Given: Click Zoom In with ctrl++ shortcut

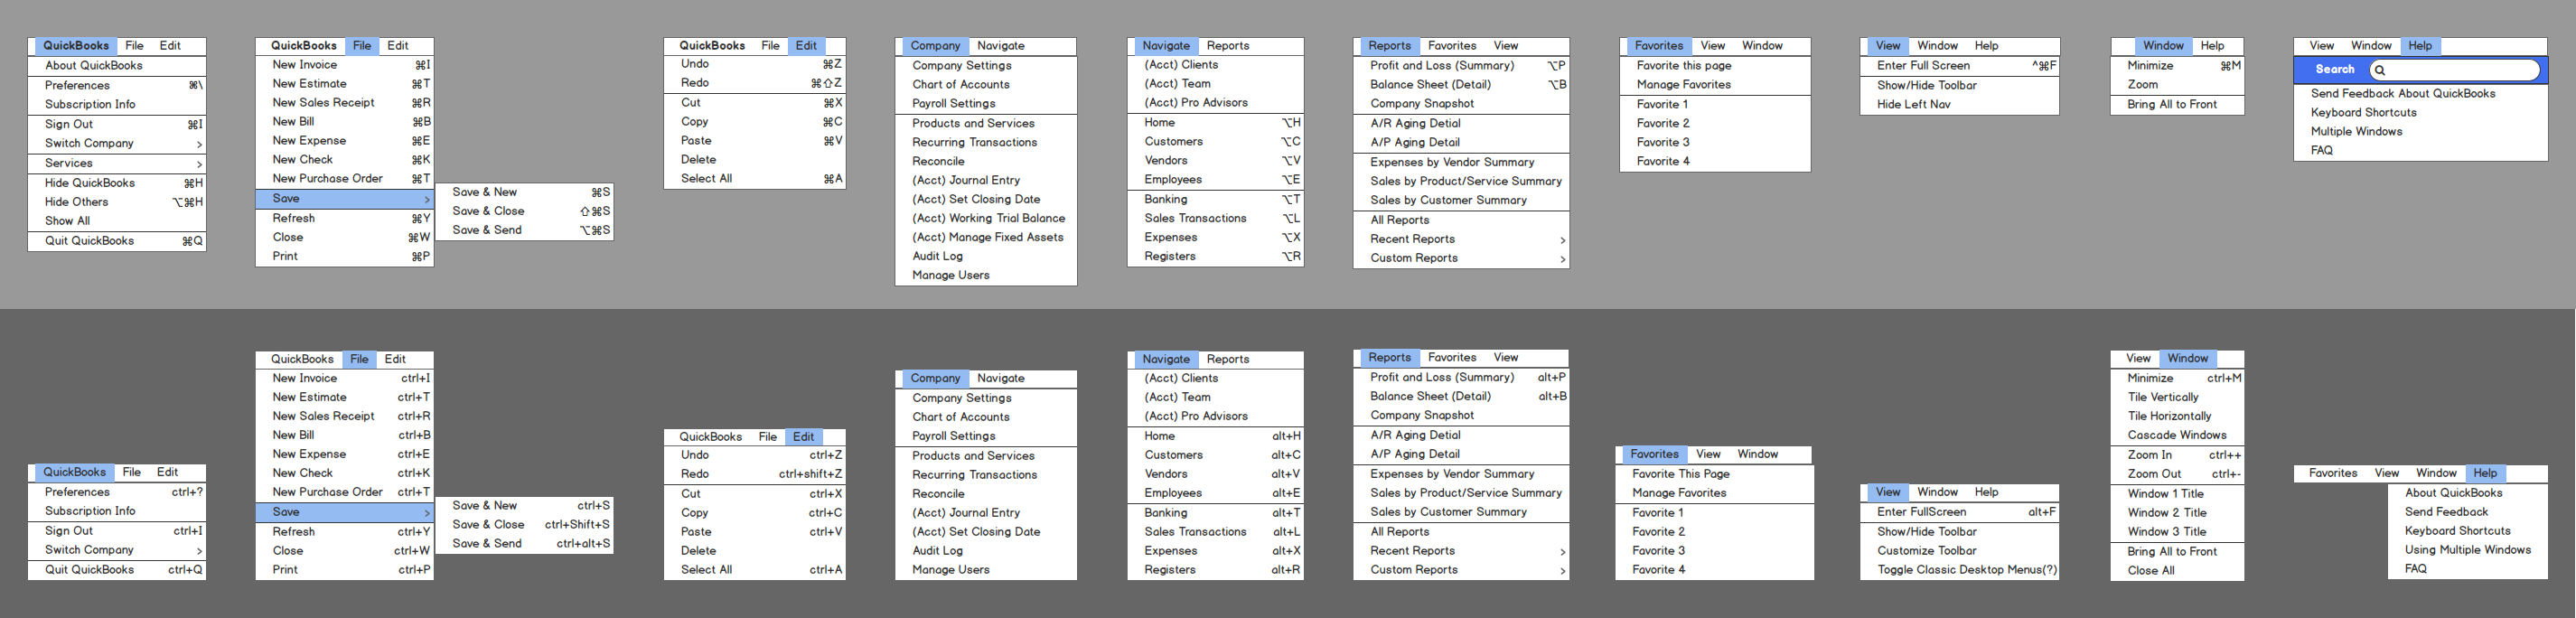Looking at the screenshot, I should click(2177, 456).
